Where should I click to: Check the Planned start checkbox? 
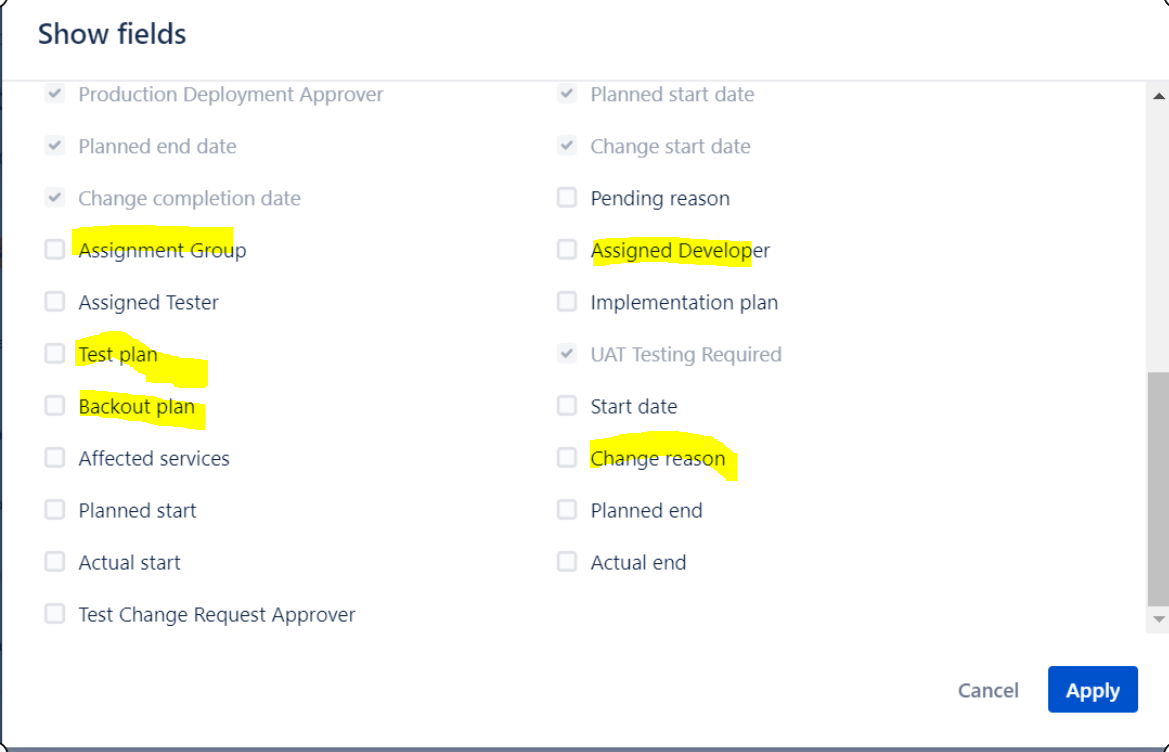click(54, 510)
